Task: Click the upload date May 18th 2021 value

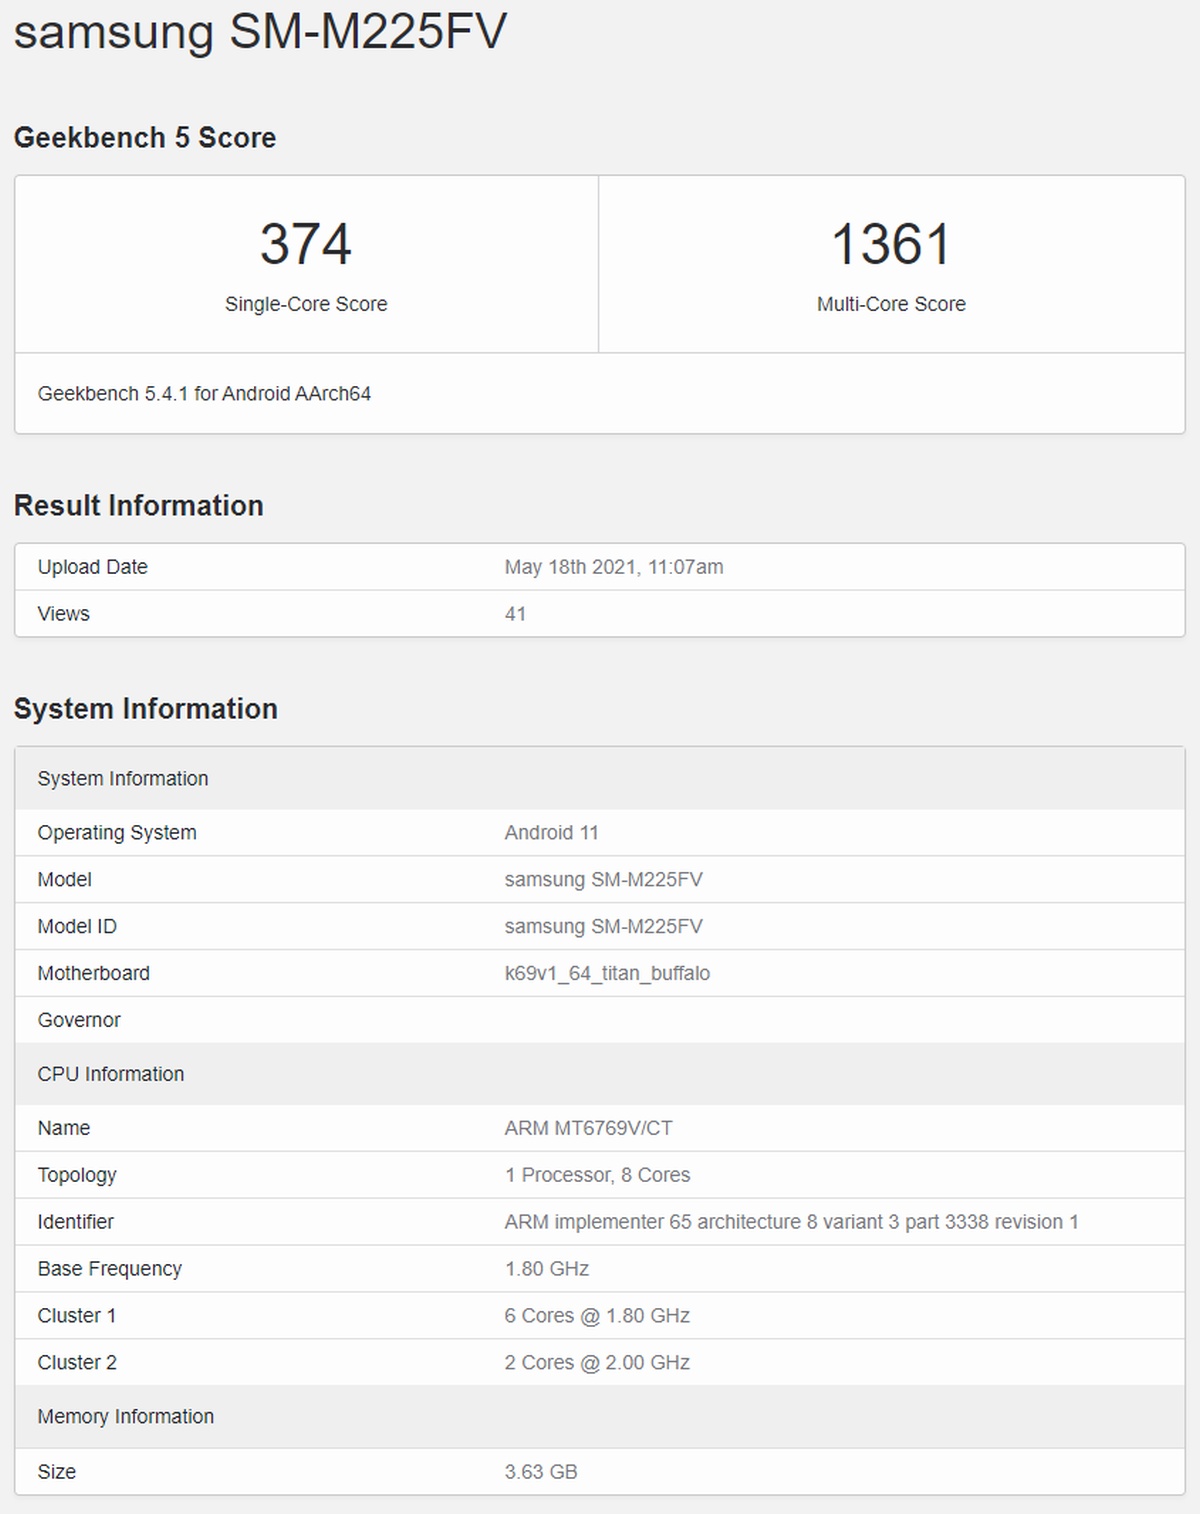Action: [x=613, y=567]
